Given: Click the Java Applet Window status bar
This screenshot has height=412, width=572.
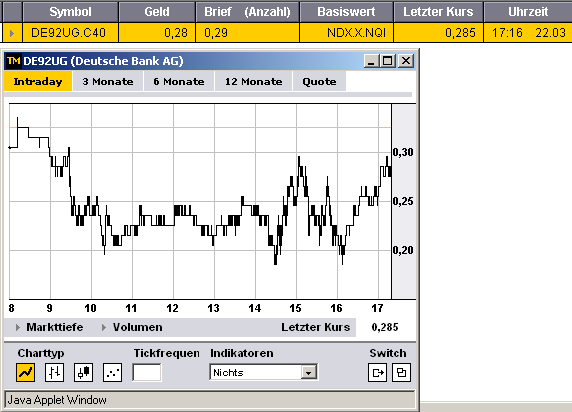Looking at the screenshot, I should point(209,400).
